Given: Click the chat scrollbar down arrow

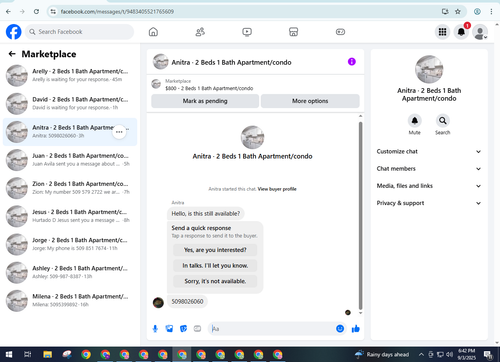Looking at the screenshot, I should [x=360, y=313].
